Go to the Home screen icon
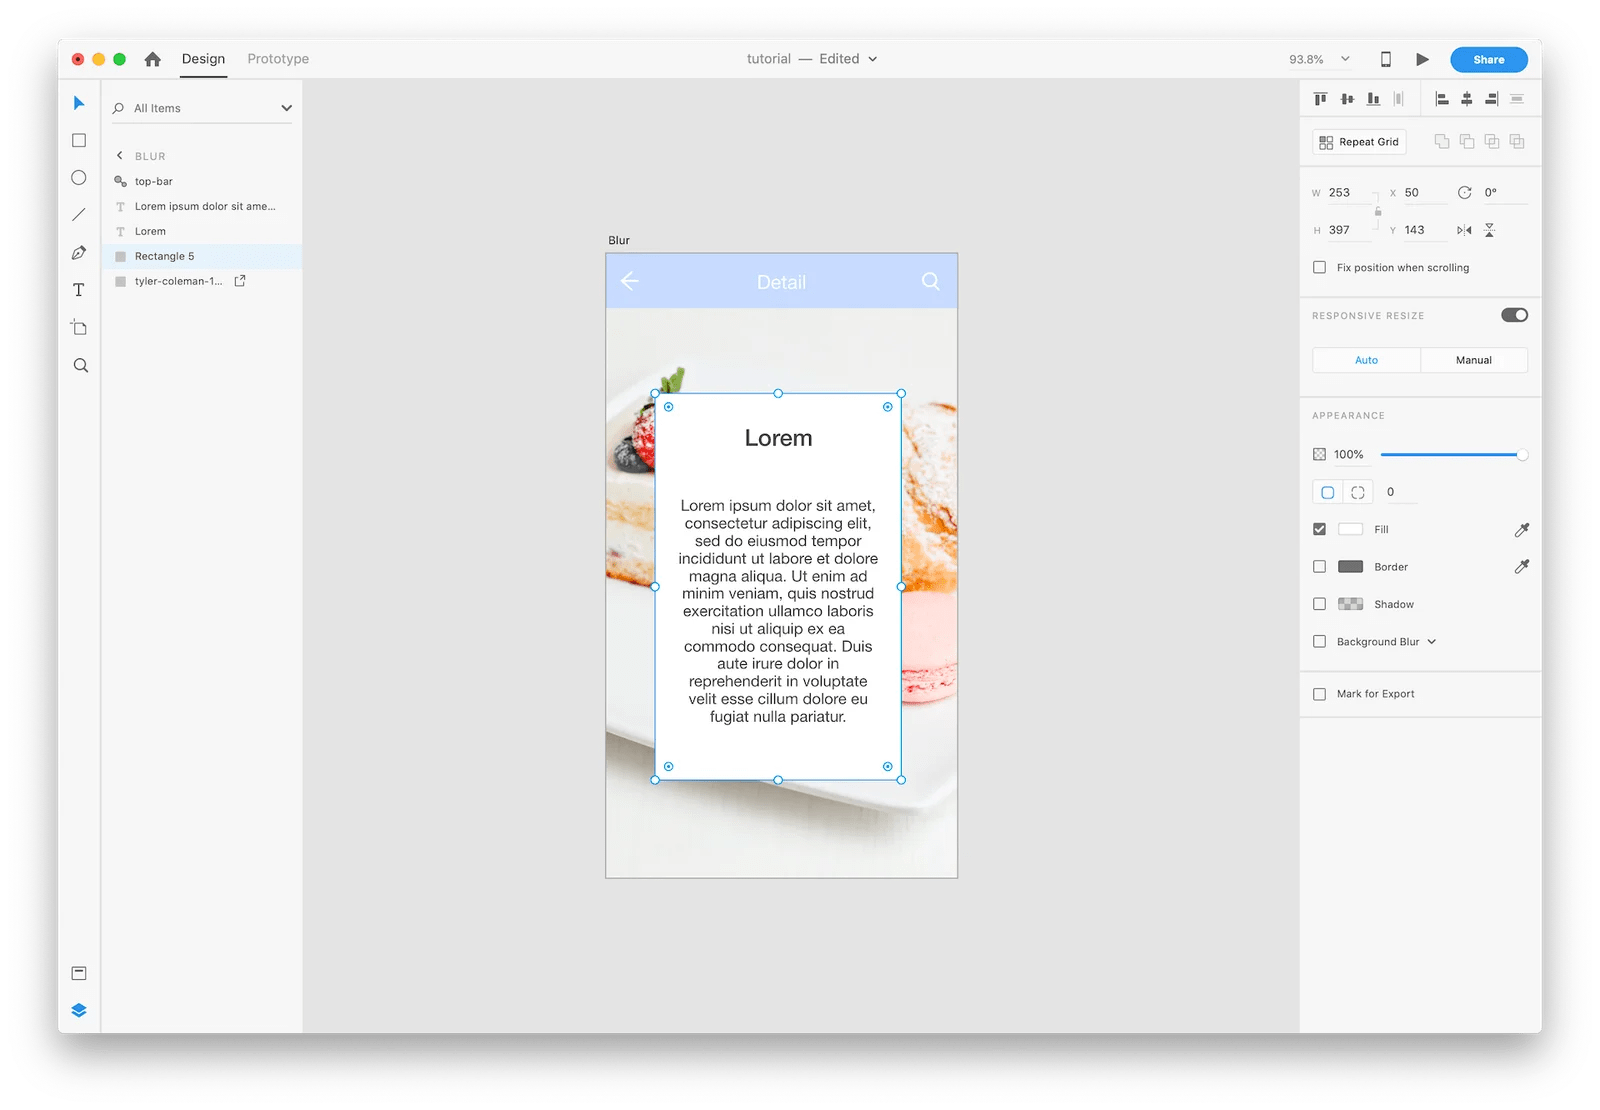The image size is (1600, 1110). (x=153, y=59)
